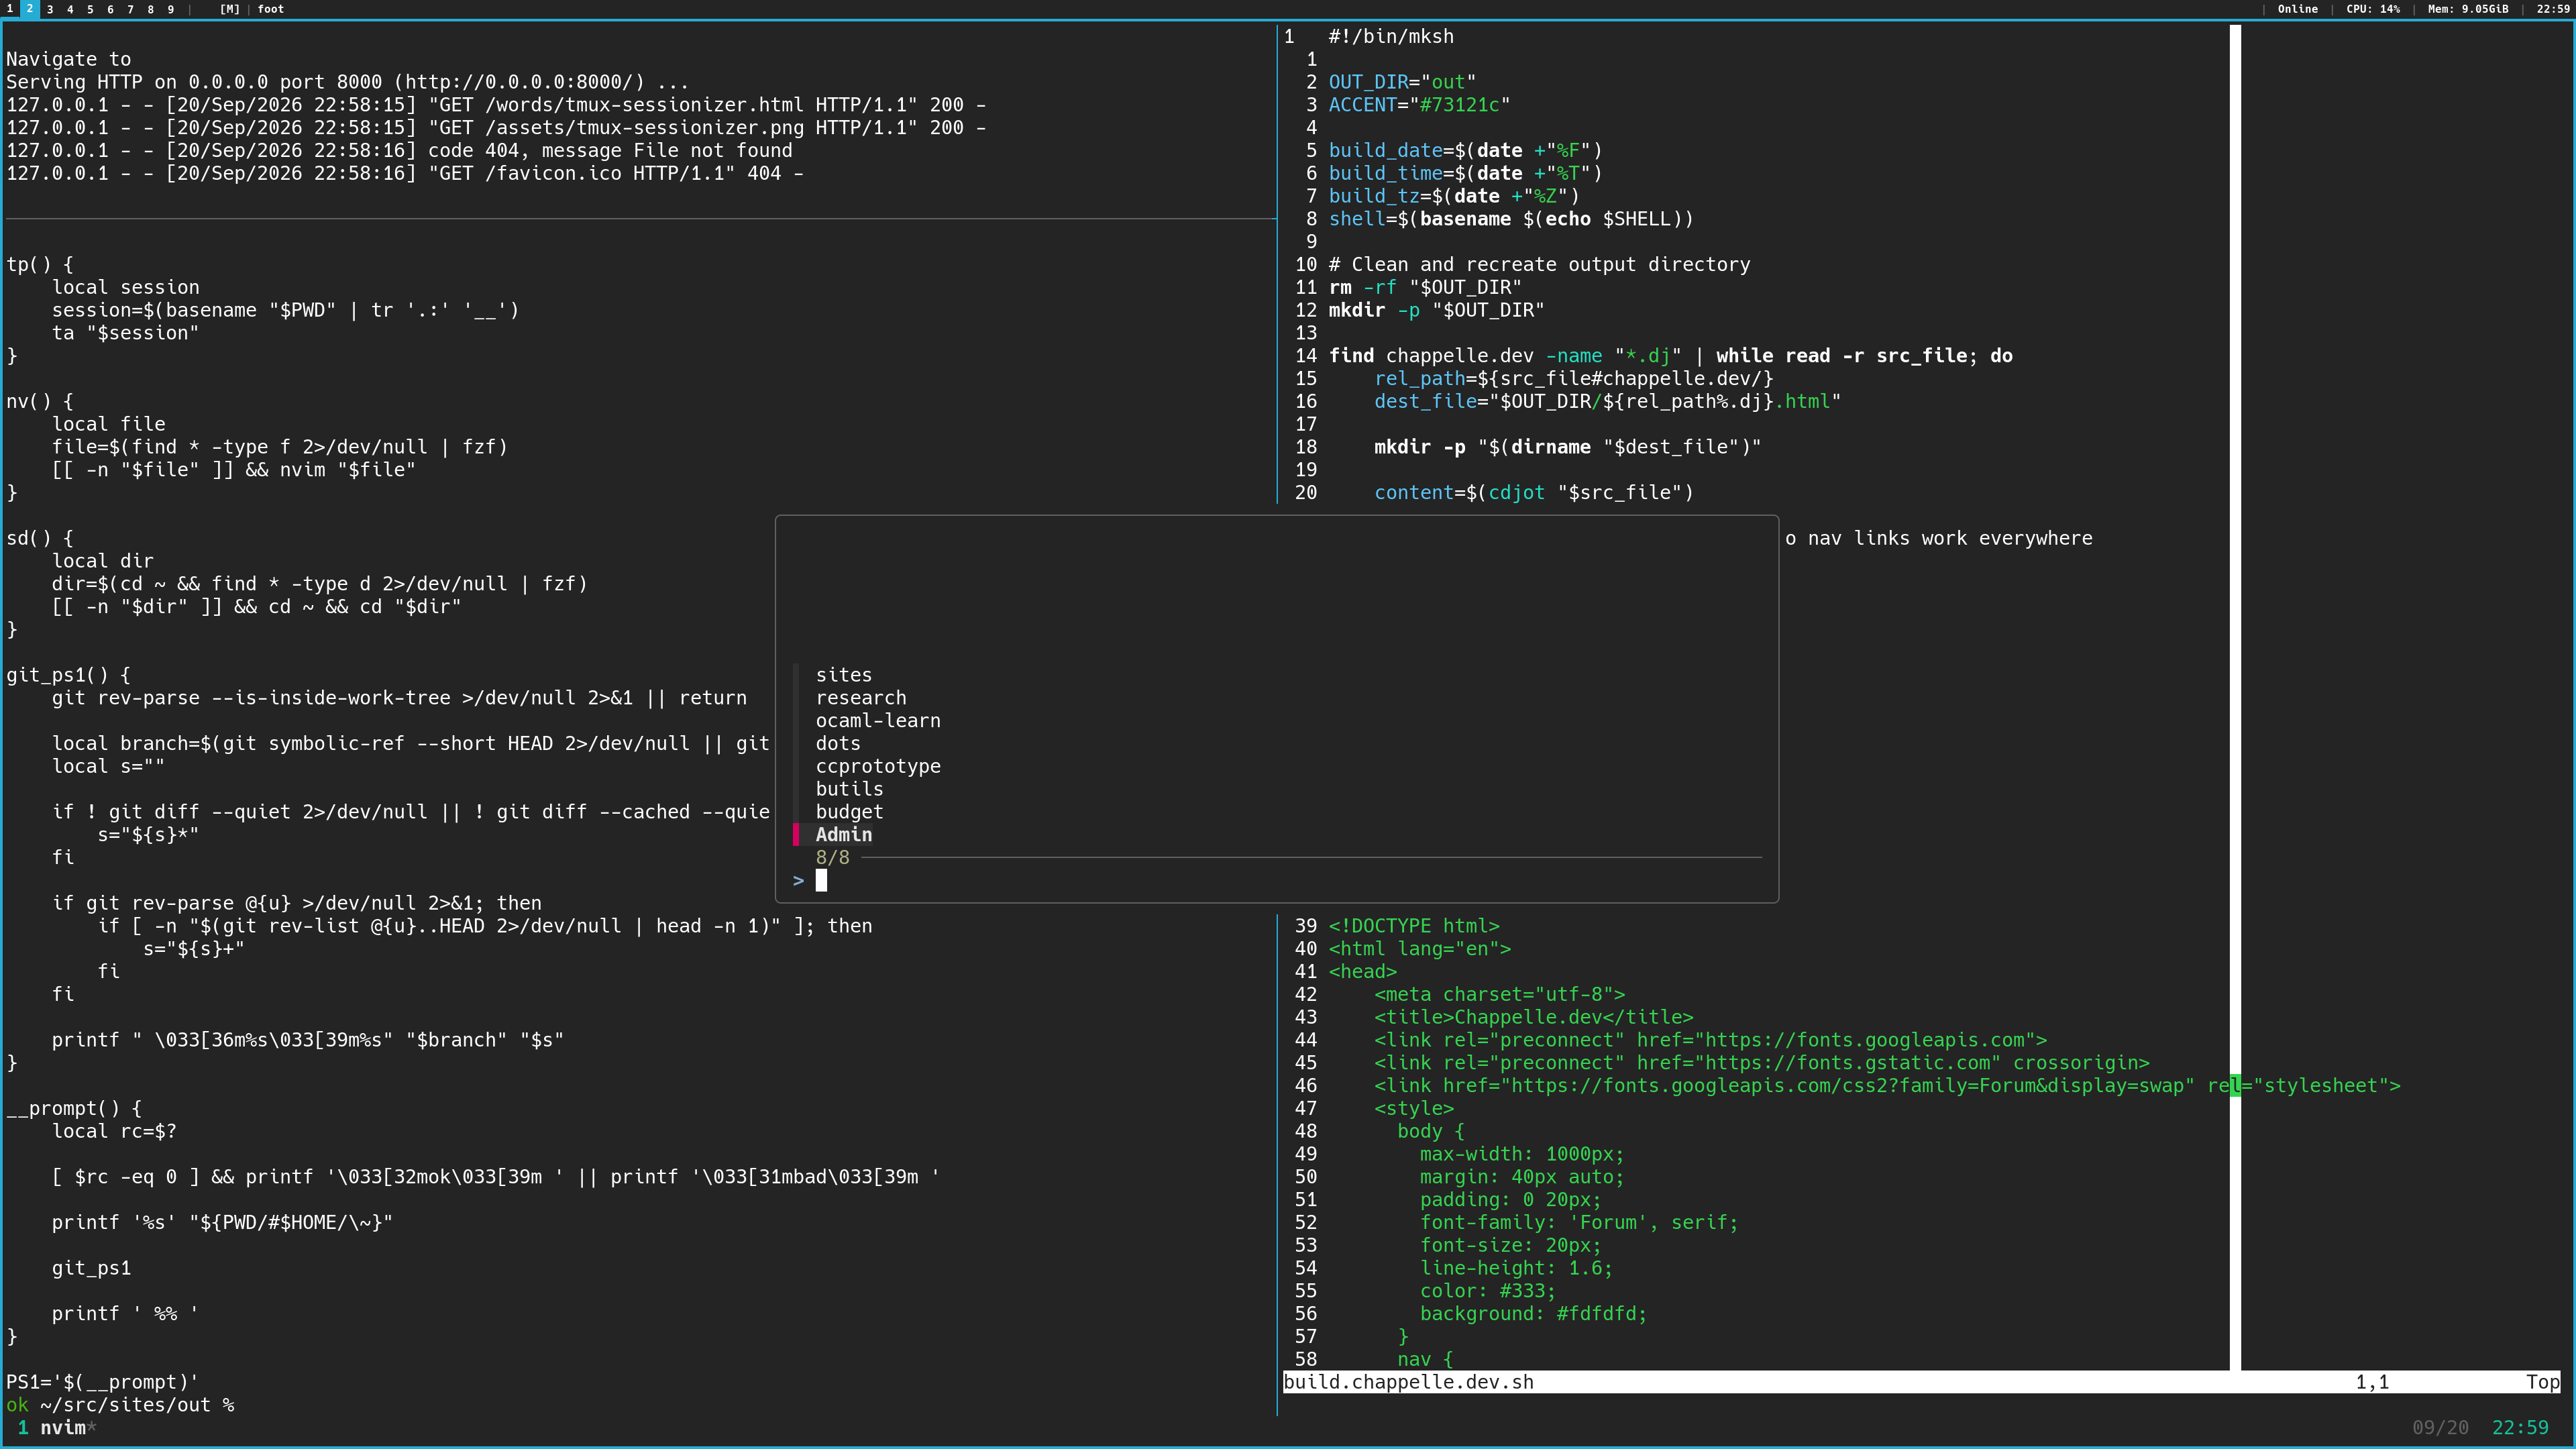The width and height of the screenshot is (2576, 1449).
Task: Click the 'foot' window title in top bar
Action: click(271, 9)
